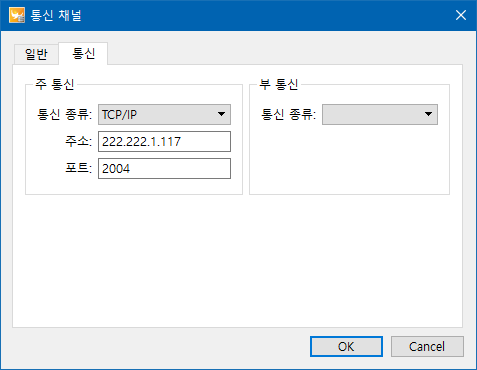Screen dimensions: 477x370
Task: Click the 포트 label
Action: pyautogui.click(x=78, y=168)
